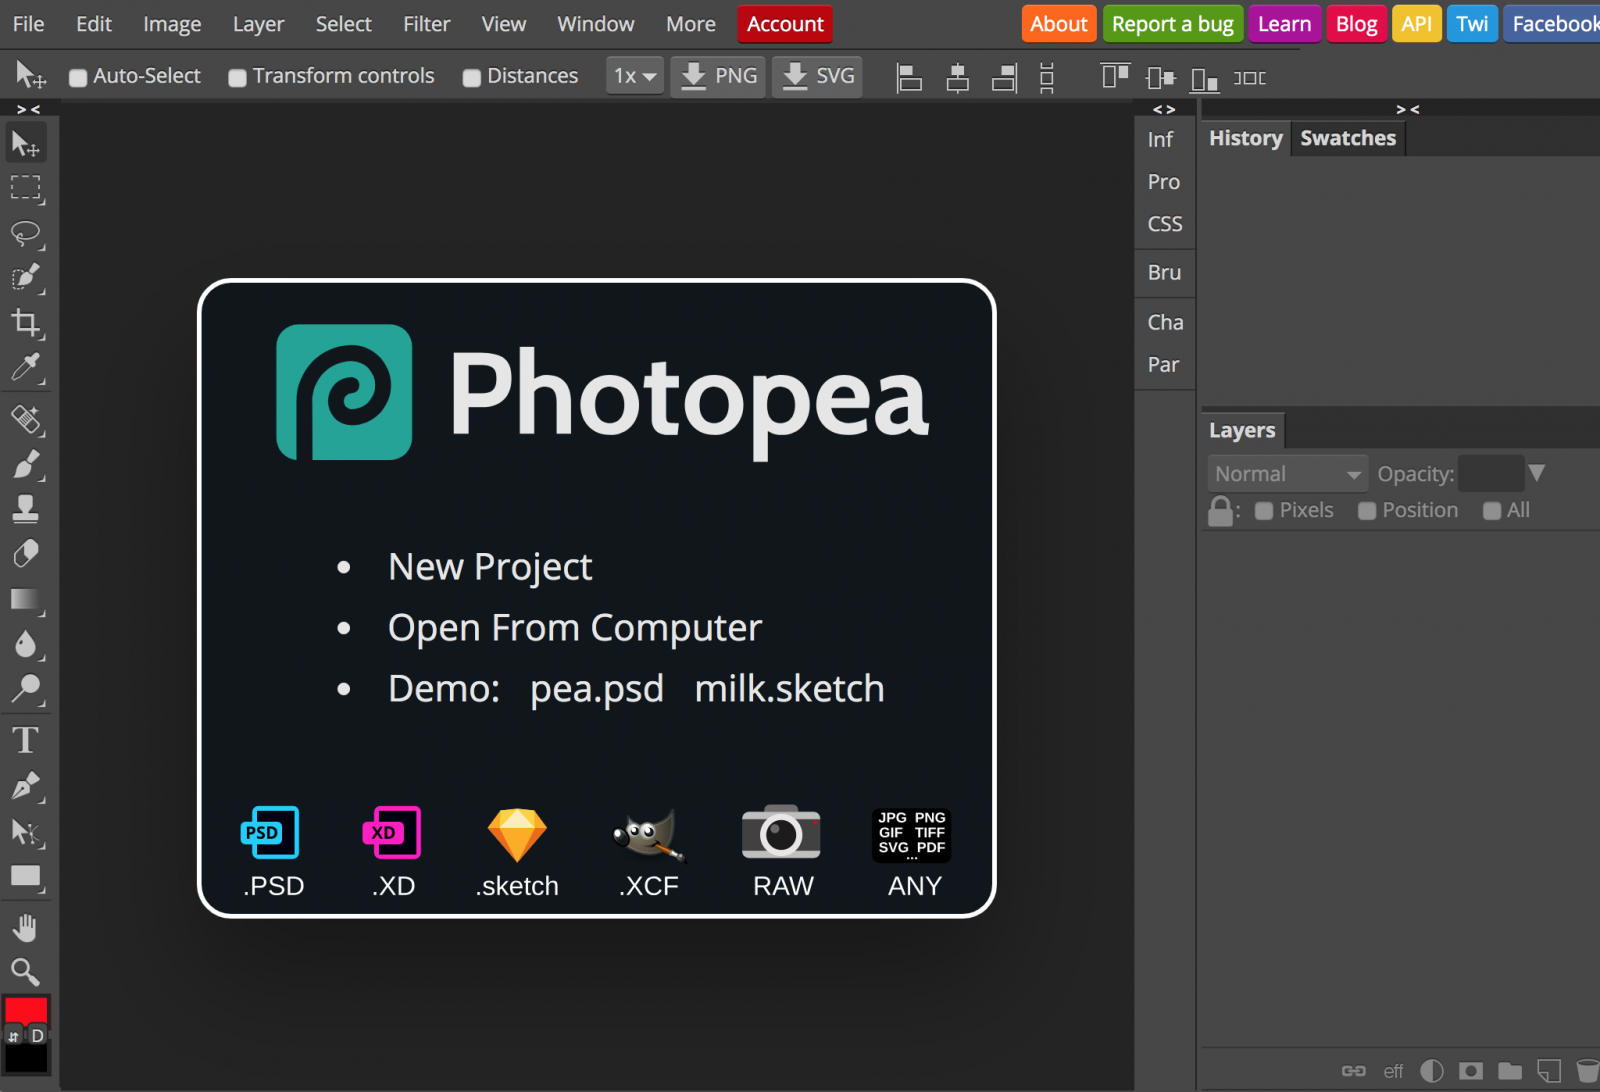This screenshot has width=1600, height=1092.
Task: Click the align horizontal centers icon
Action: tap(957, 77)
